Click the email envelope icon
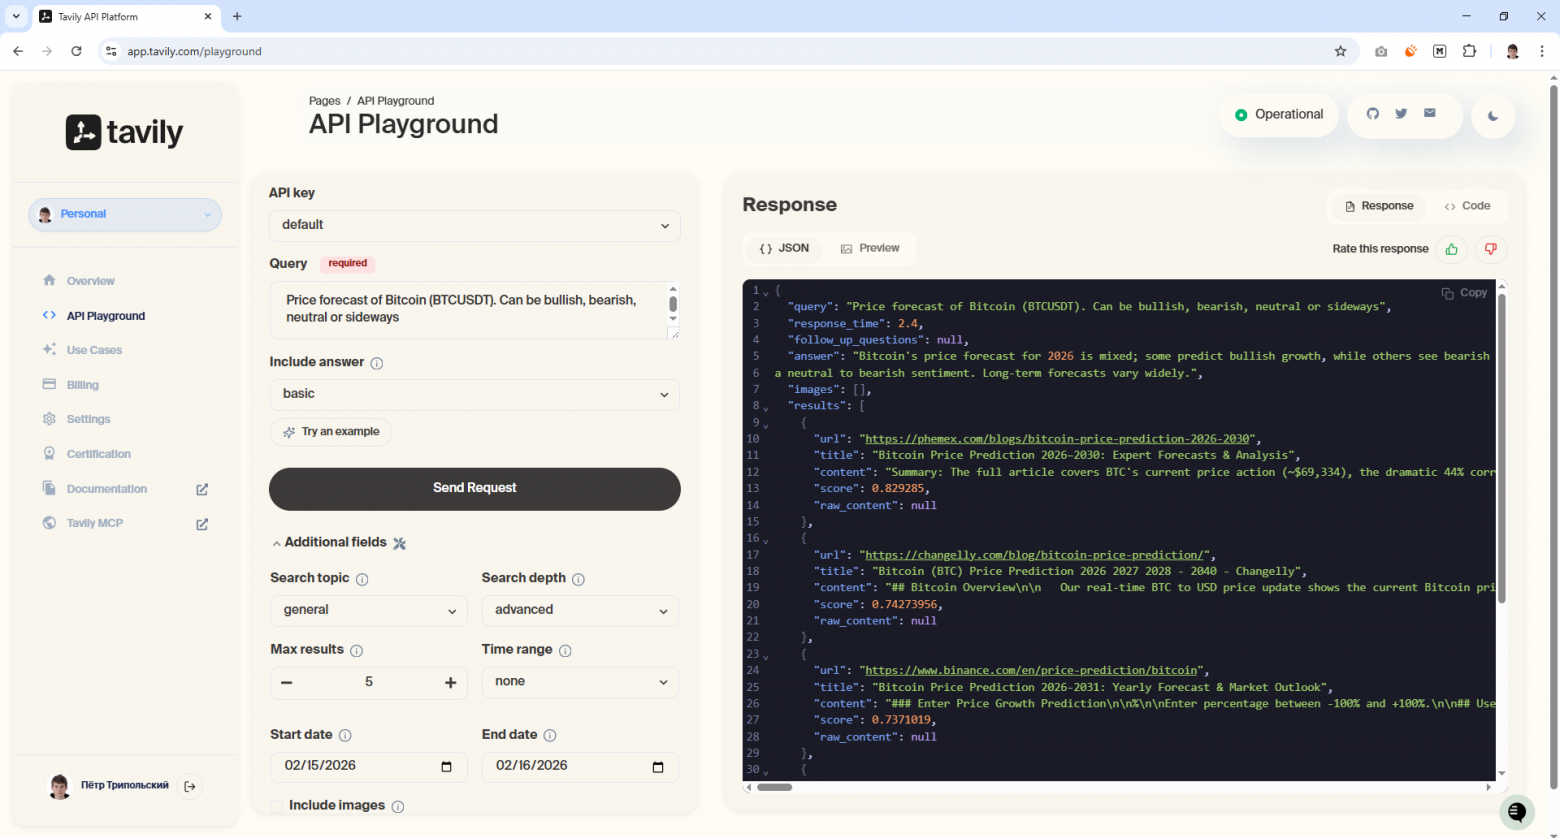Image resolution: width=1560 pixels, height=838 pixels. [x=1430, y=114]
